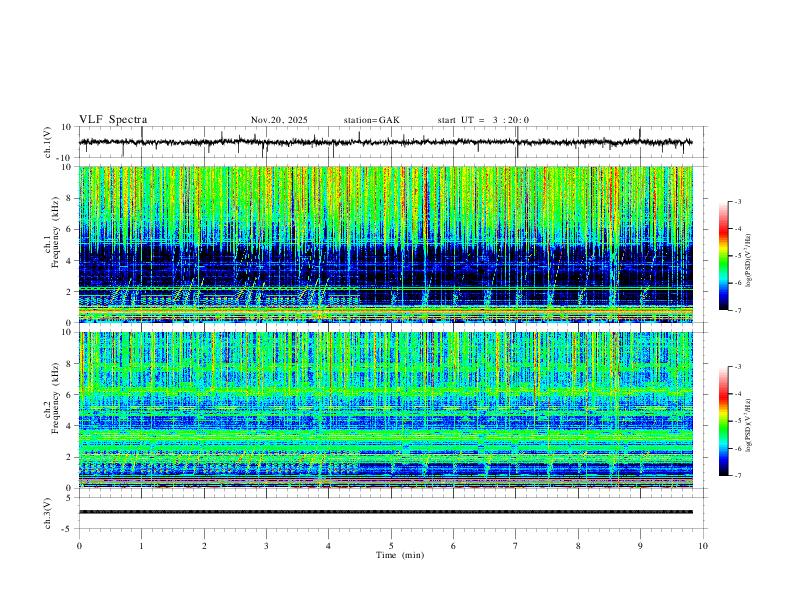Select the ch.1 "Frequency (kHz)" axis label

(56, 232)
